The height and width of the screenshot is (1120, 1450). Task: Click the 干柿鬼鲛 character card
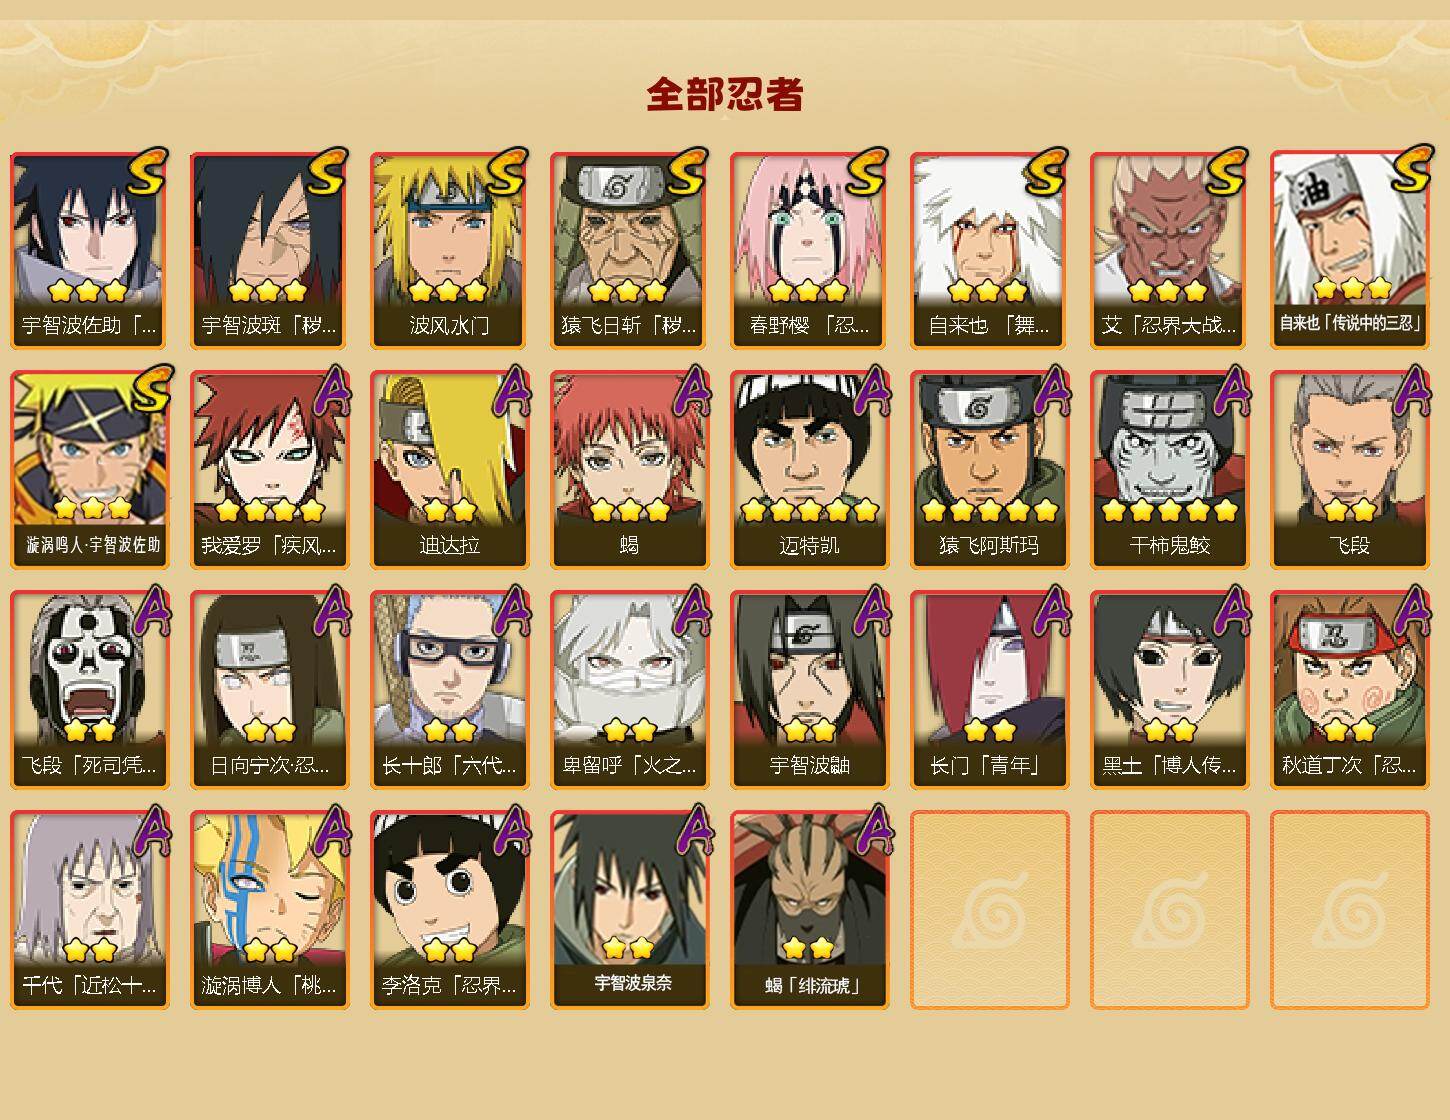[1169, 470]
